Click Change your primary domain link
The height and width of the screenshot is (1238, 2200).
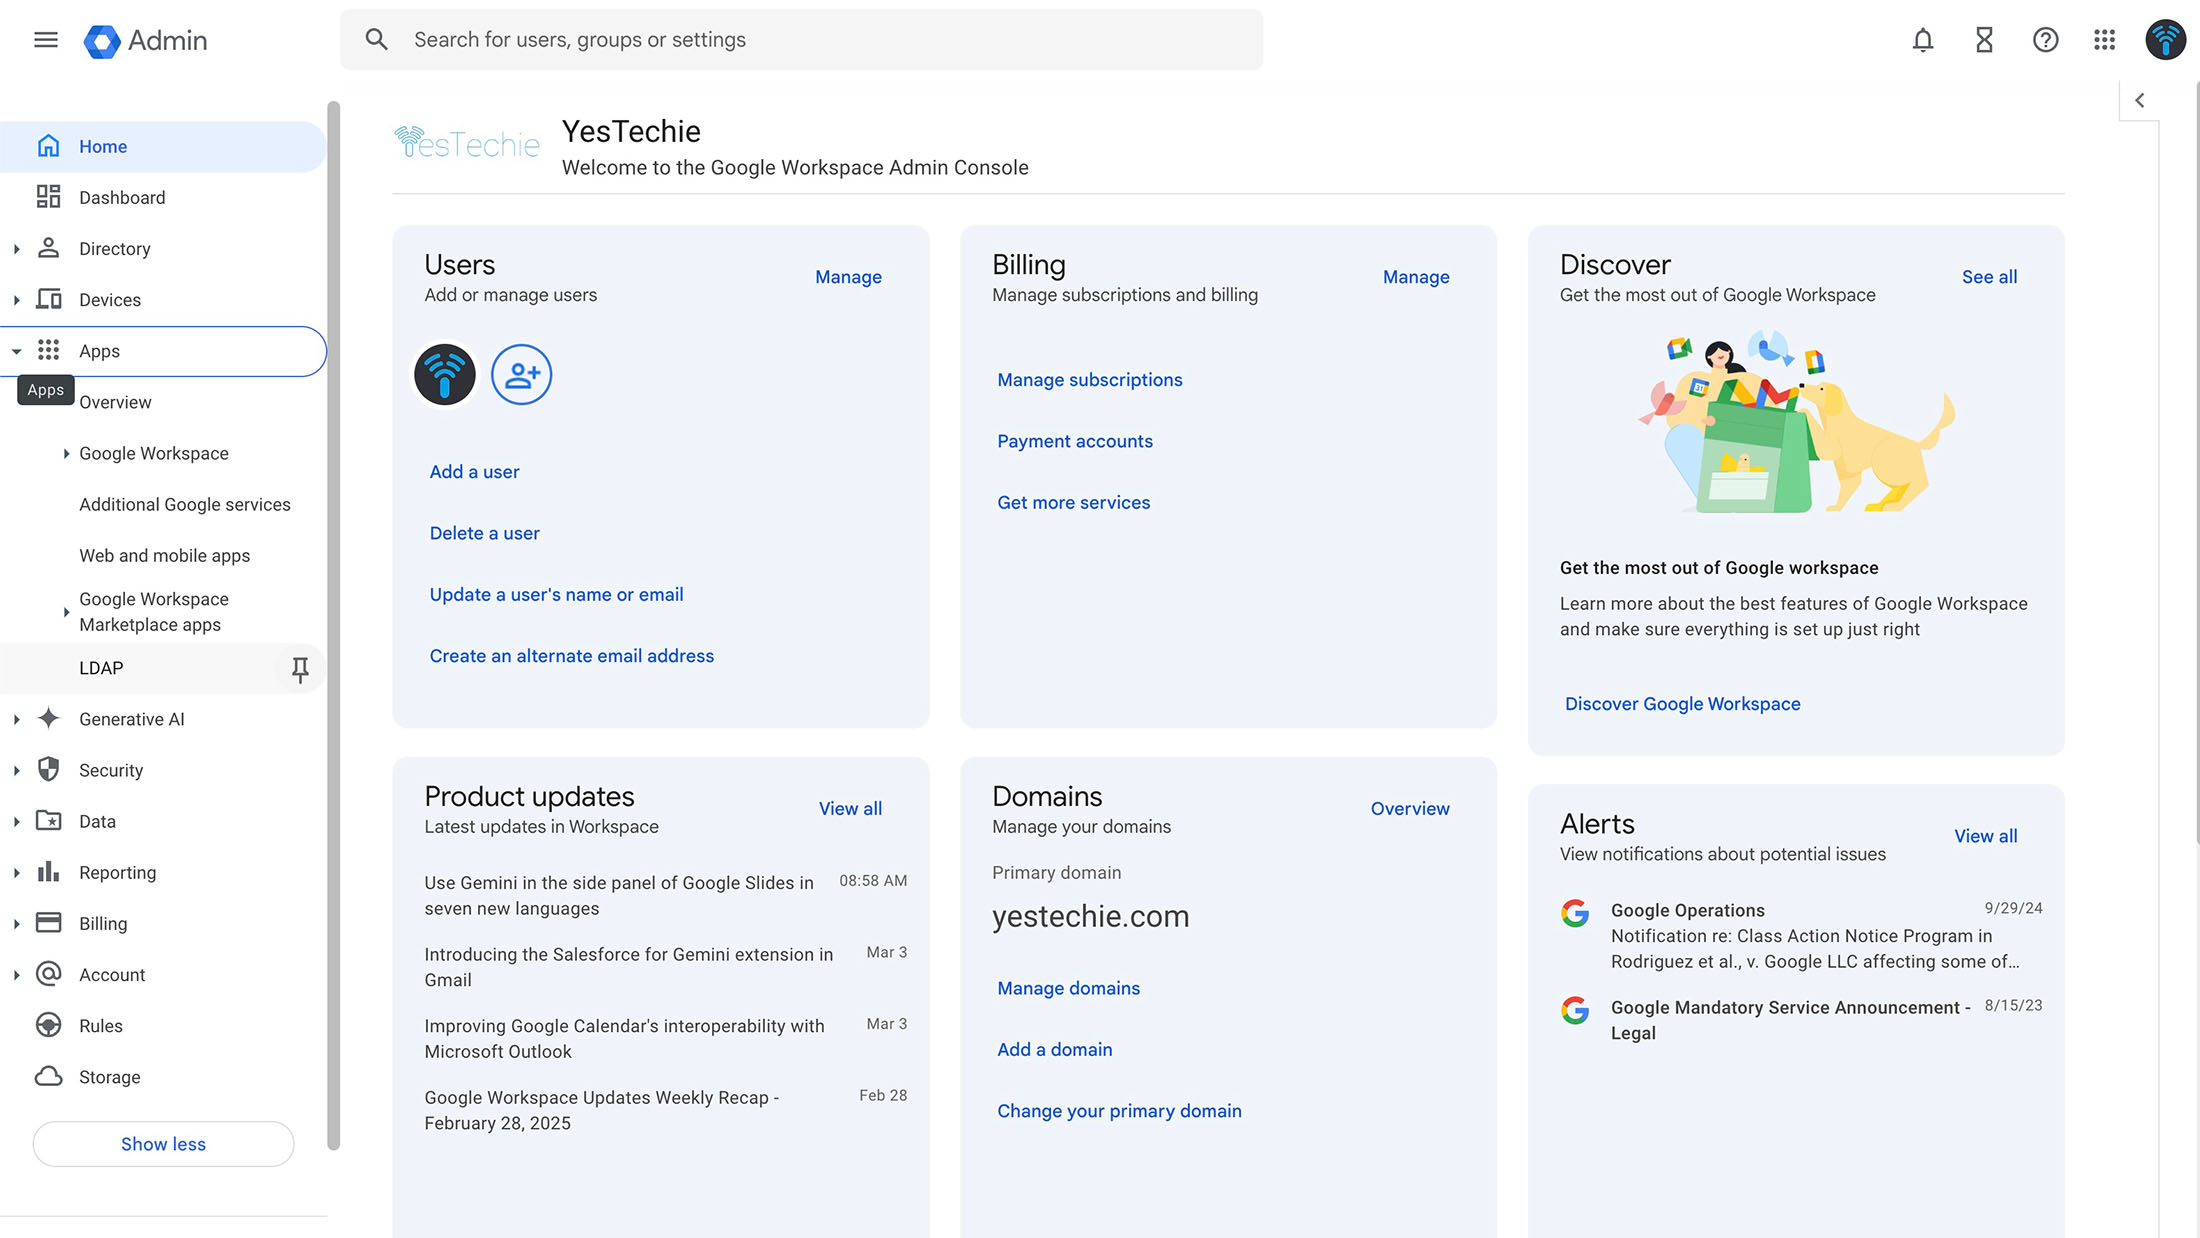(1119, 1111)
